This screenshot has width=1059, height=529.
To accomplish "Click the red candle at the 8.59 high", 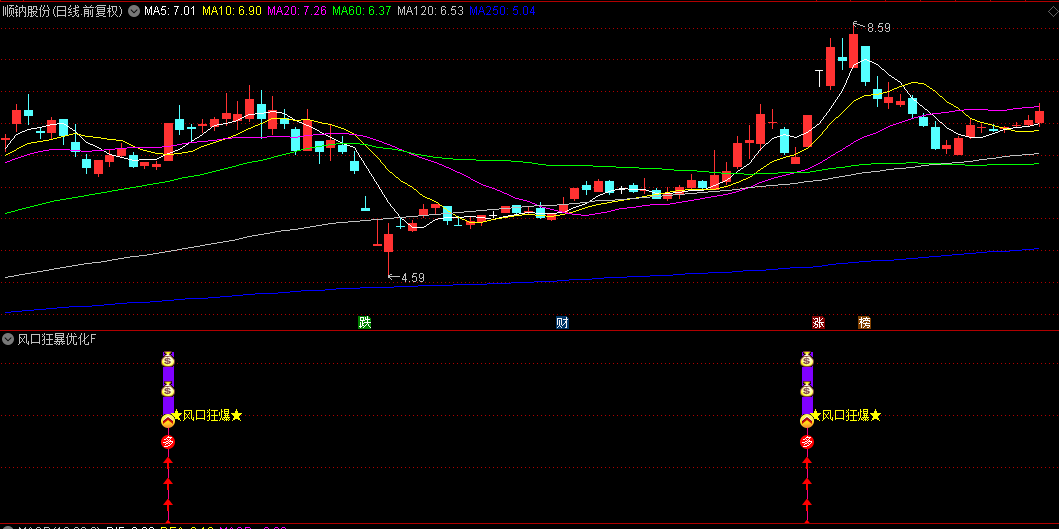I will (x=854, y=49).
